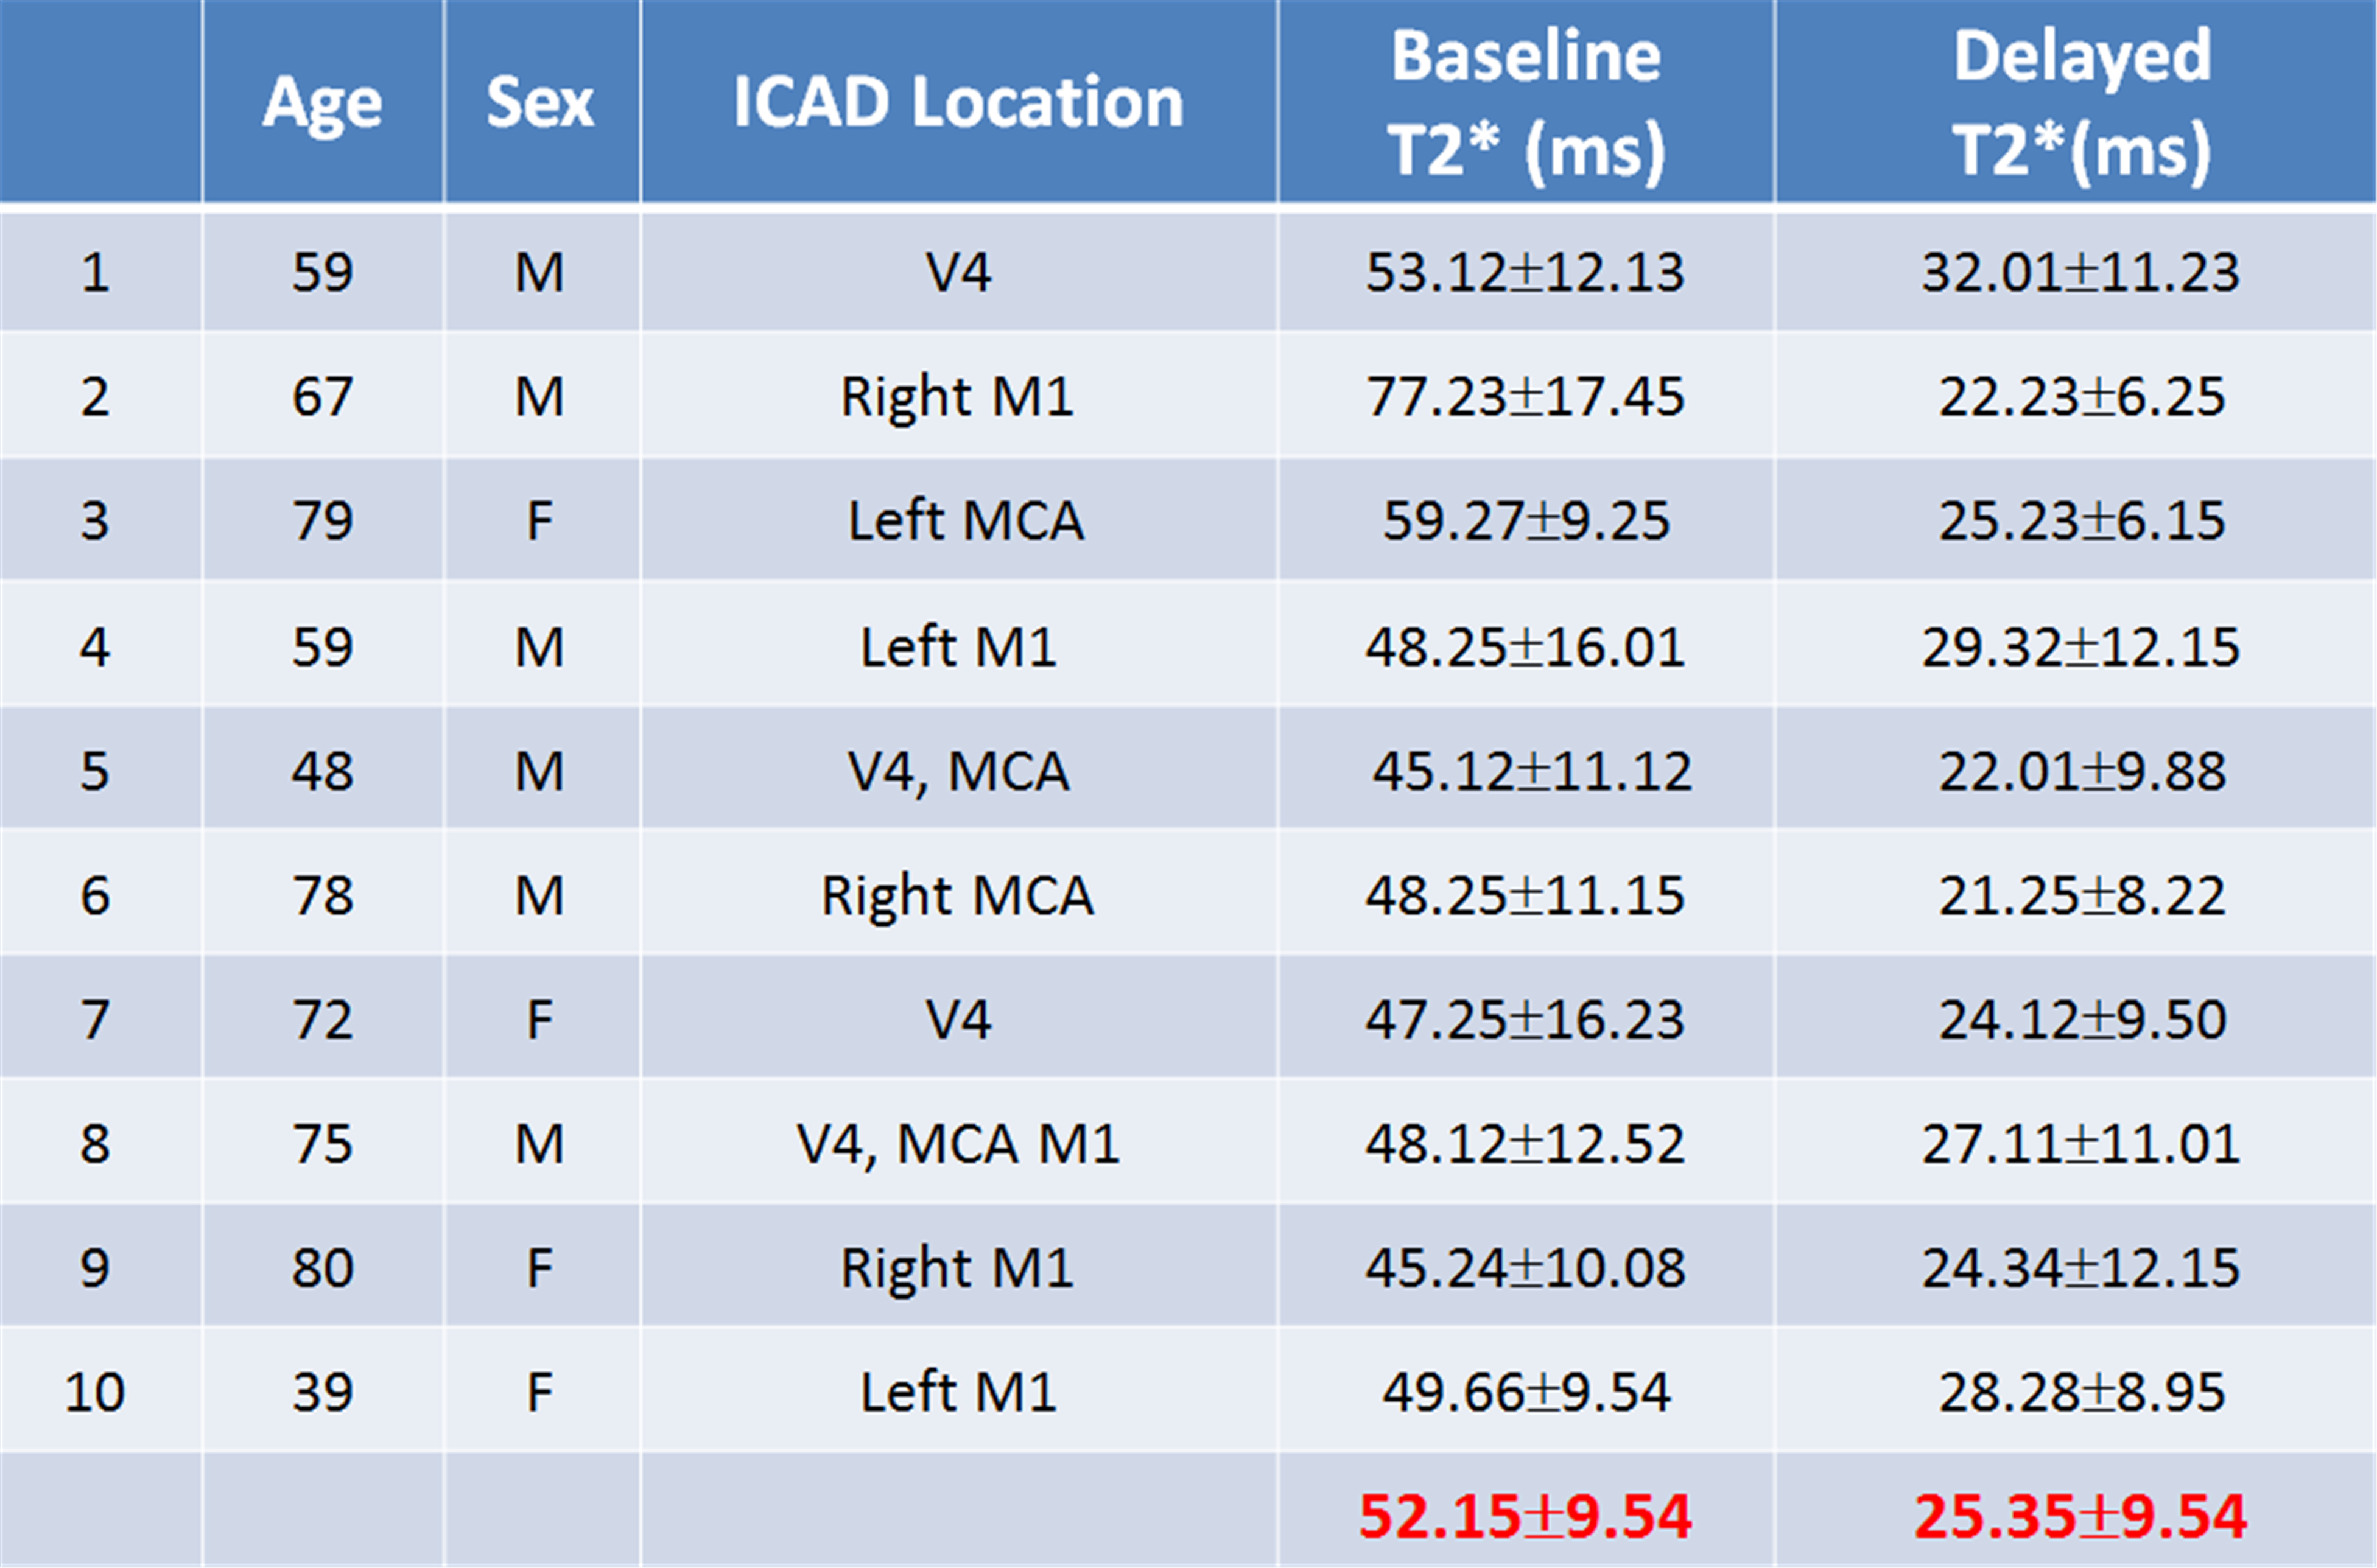
Task: Select the age cell showing 67
Action: coord(322,396)
